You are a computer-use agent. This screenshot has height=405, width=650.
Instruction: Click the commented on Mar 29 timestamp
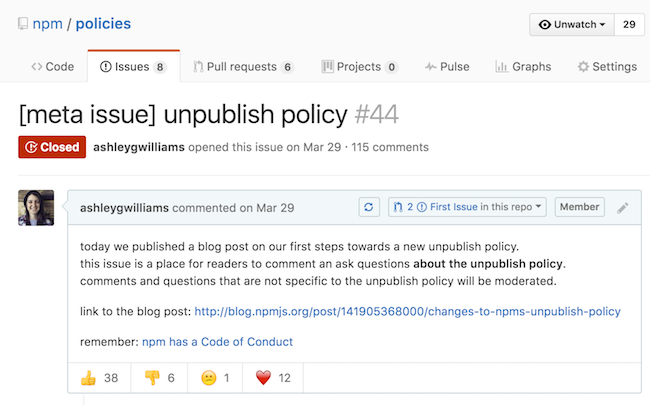click(233, 208)
